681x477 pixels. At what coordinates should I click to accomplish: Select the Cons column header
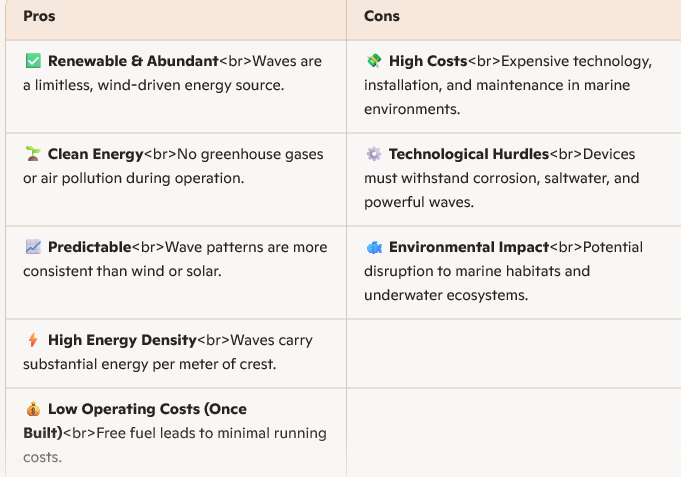(x=382, y=17)
